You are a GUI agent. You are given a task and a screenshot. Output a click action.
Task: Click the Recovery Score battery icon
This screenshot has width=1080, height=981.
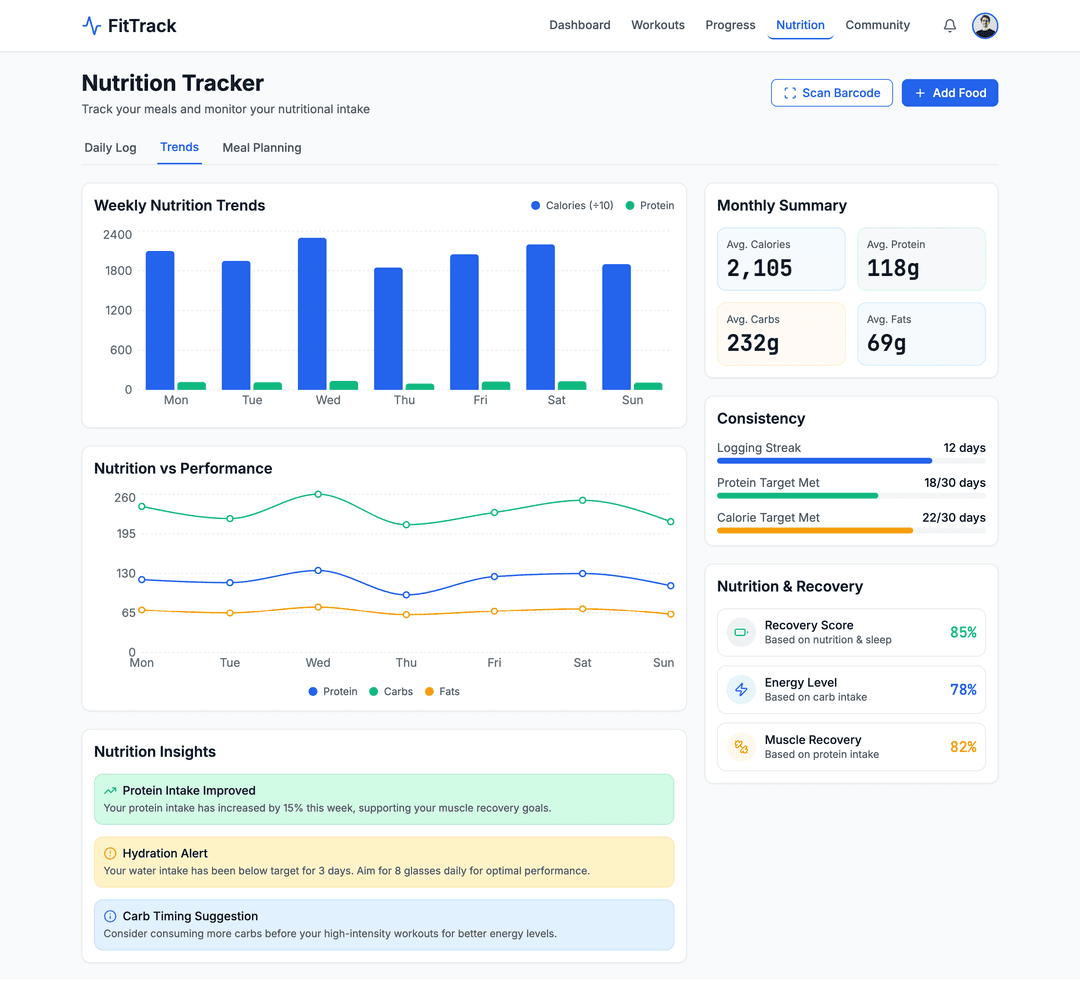[741, 632]
